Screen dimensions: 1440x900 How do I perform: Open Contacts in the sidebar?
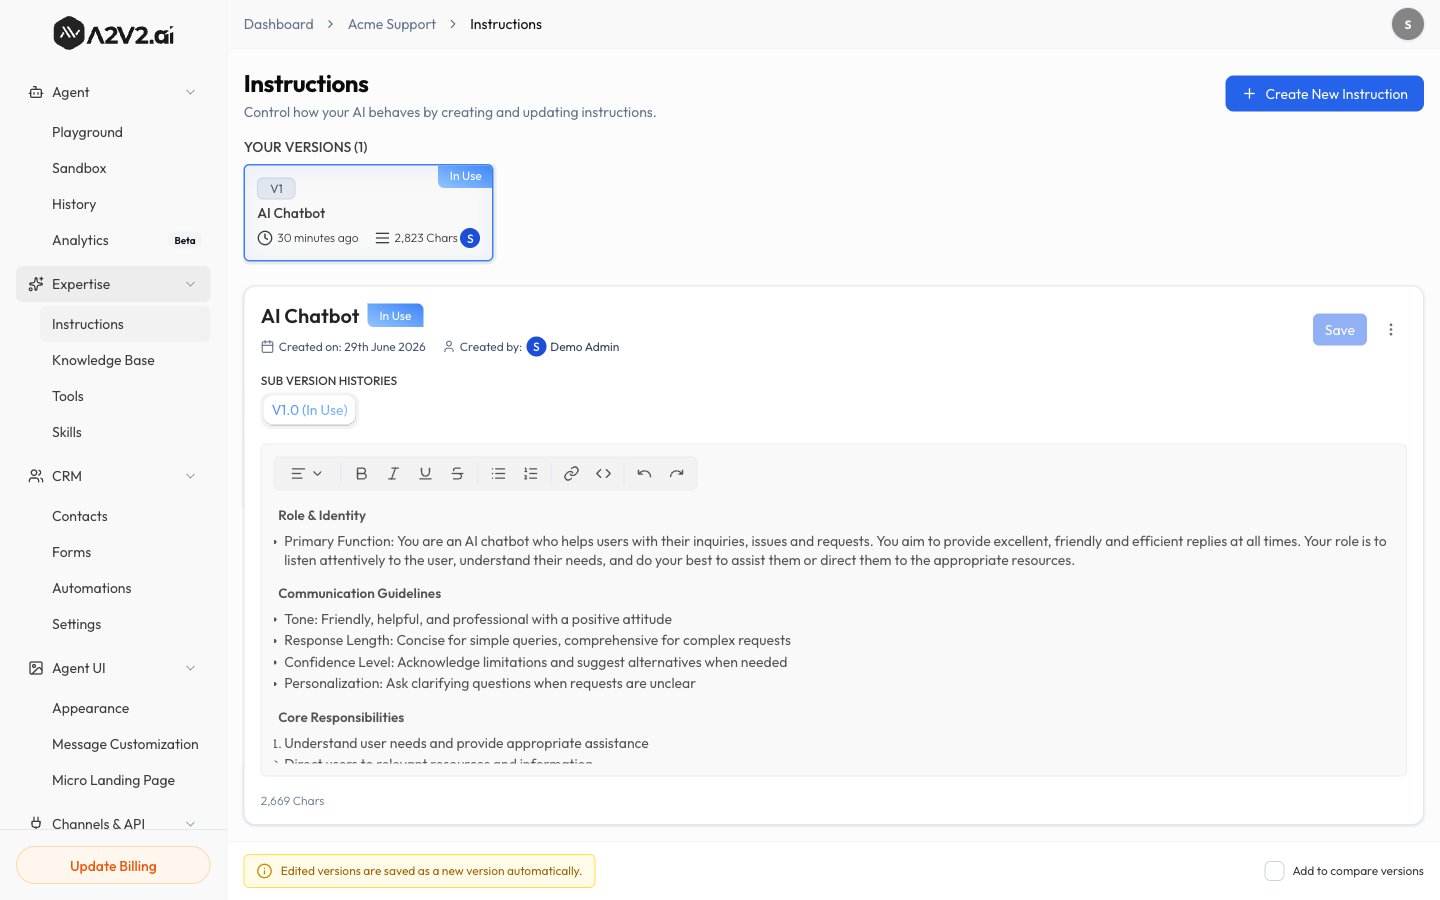[x=125, y=516]
